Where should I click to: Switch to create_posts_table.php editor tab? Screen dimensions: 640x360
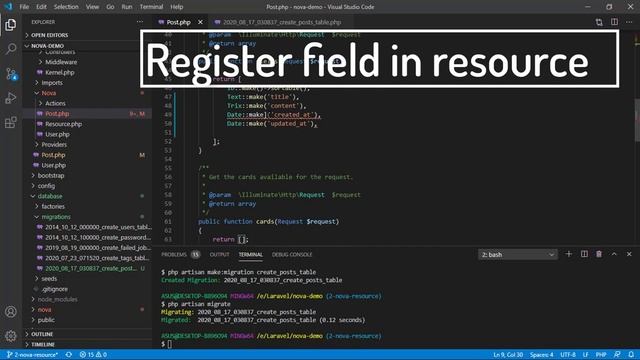(282, 22)
